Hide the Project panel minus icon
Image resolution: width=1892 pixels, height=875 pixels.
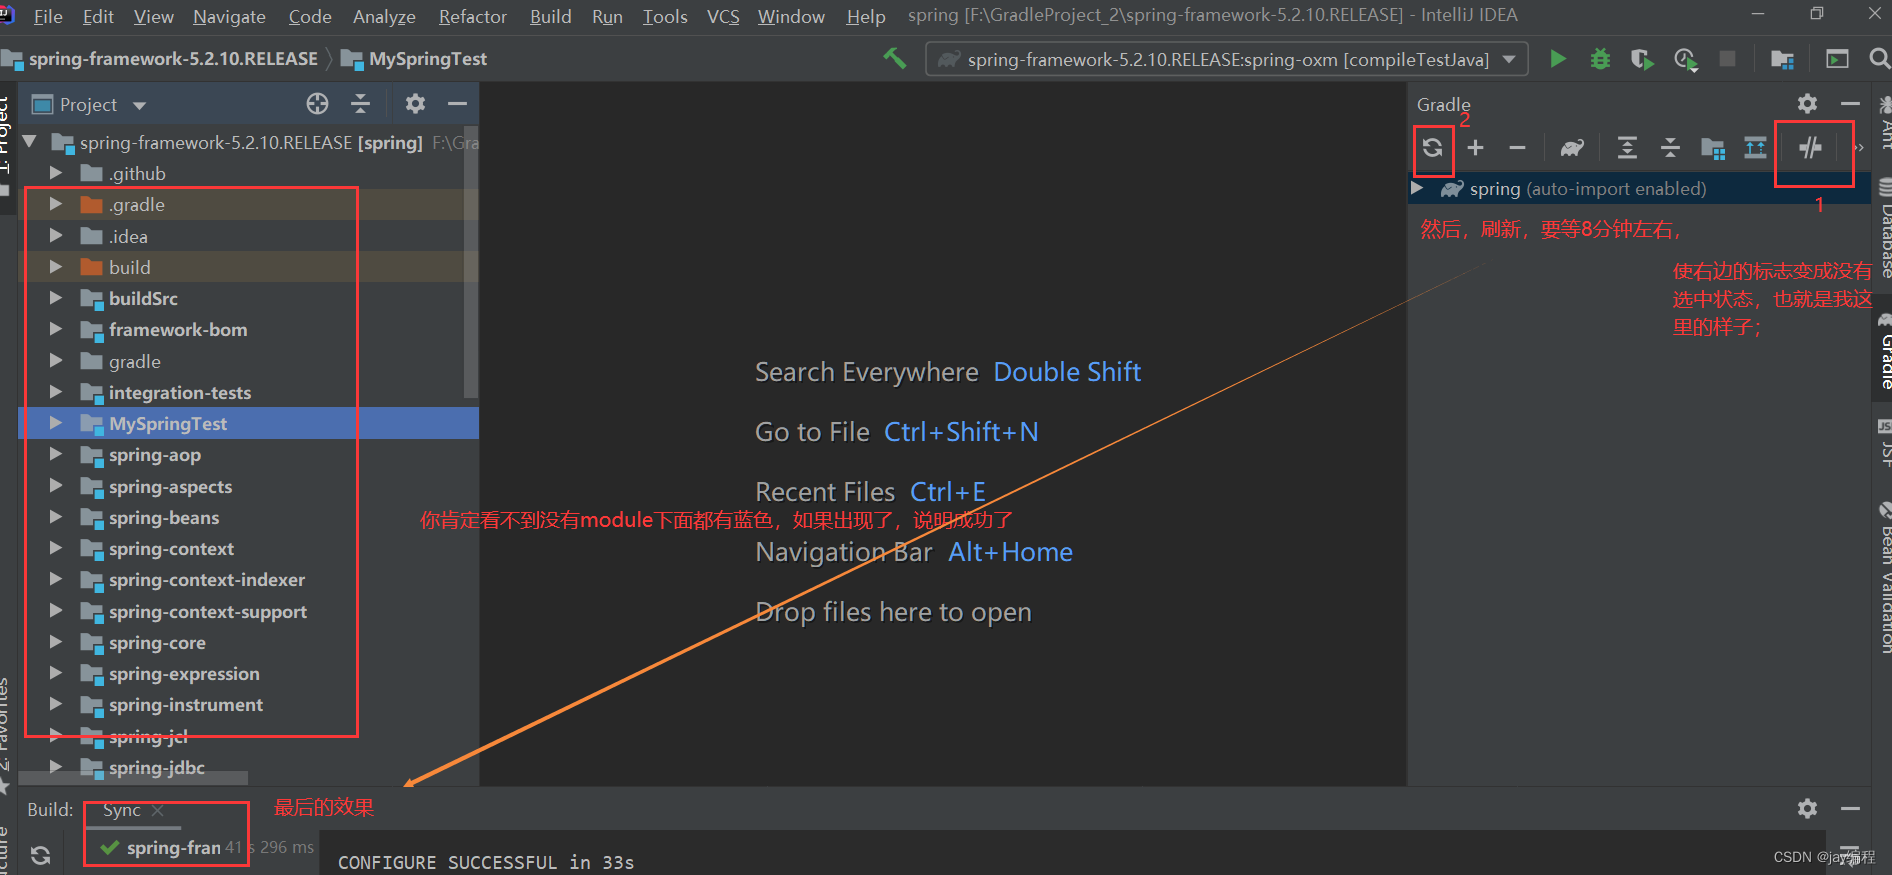click(457, 104)
